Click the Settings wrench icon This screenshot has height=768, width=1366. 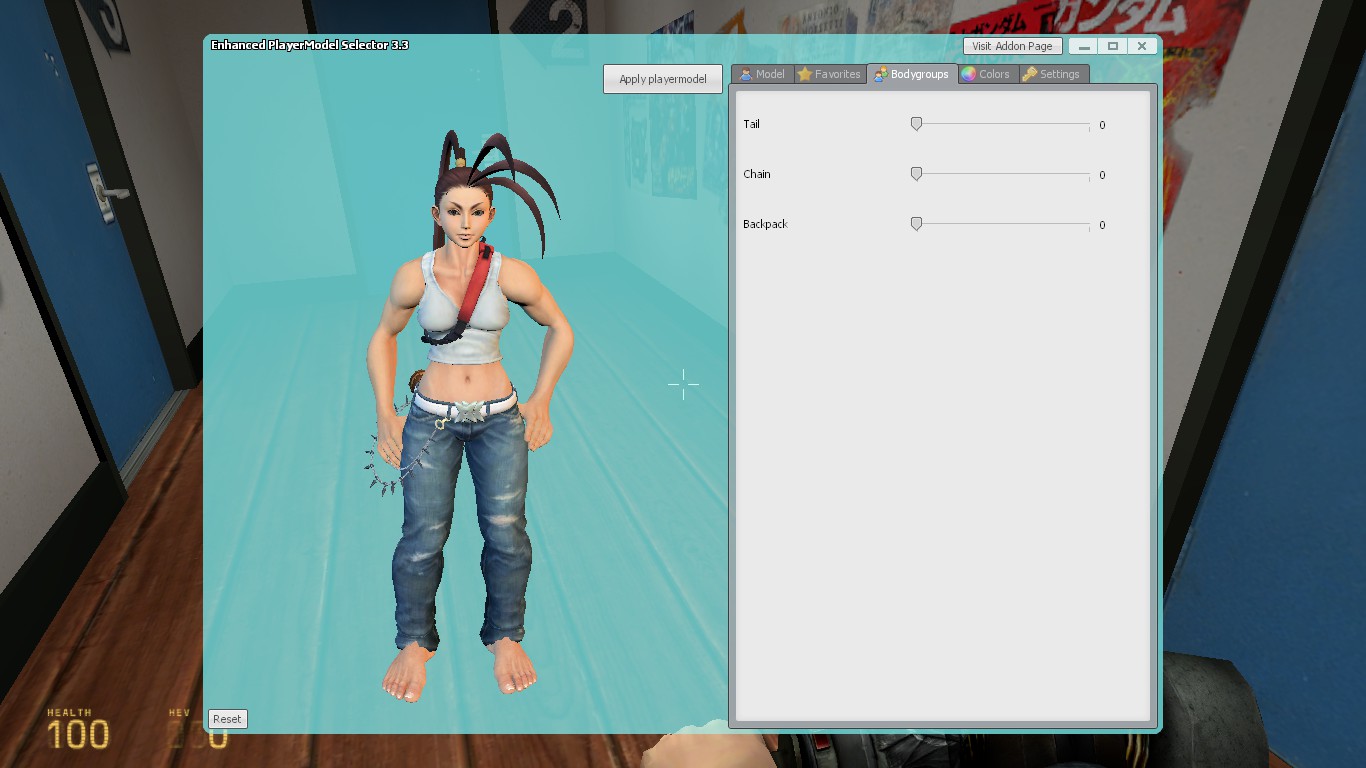tap(1029, 74)
